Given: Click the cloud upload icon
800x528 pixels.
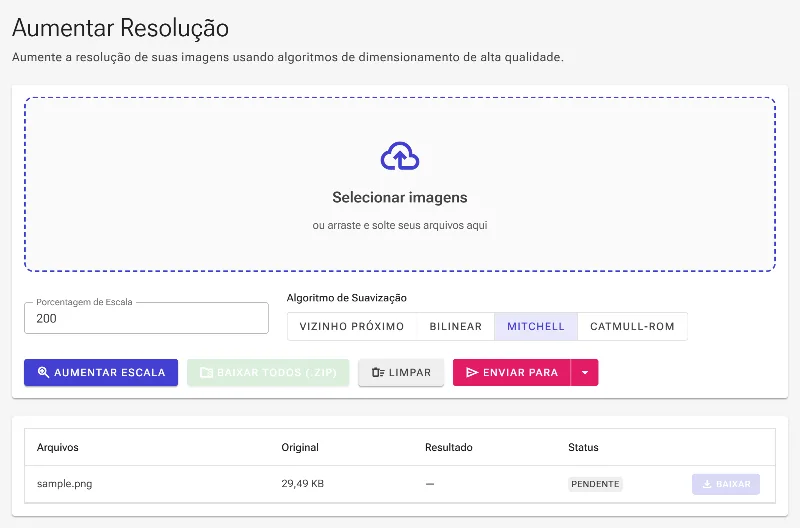Looking at the screenshot, I should (x=399, y=156).
